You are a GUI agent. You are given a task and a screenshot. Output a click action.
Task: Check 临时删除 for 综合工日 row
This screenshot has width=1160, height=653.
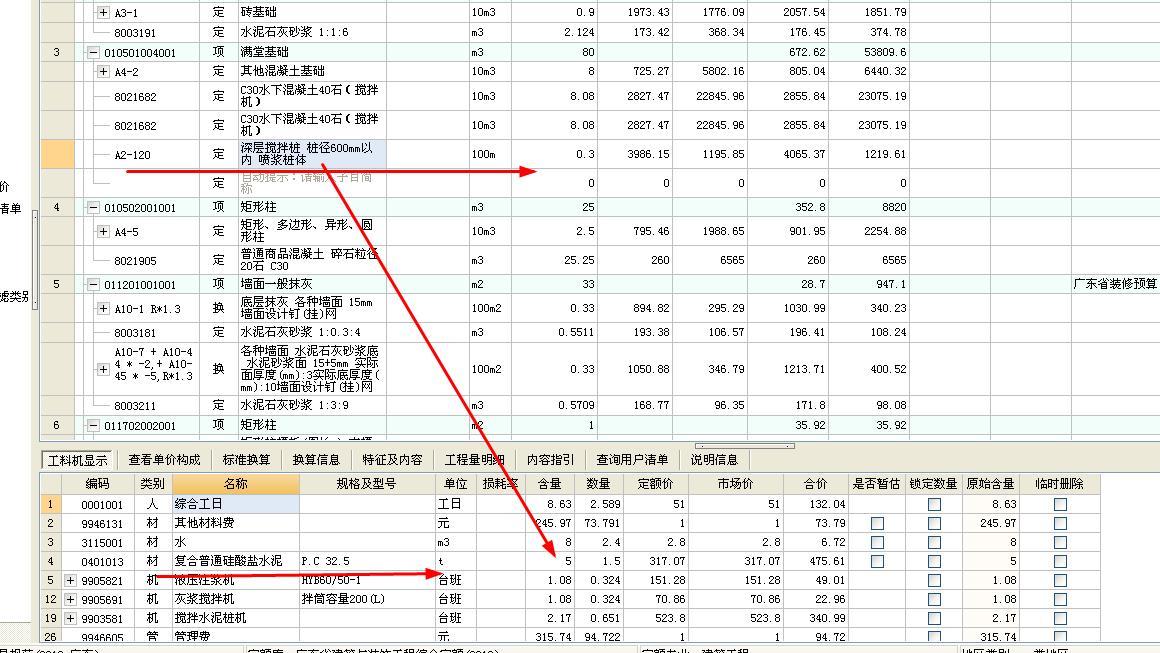pos(1060,504)
